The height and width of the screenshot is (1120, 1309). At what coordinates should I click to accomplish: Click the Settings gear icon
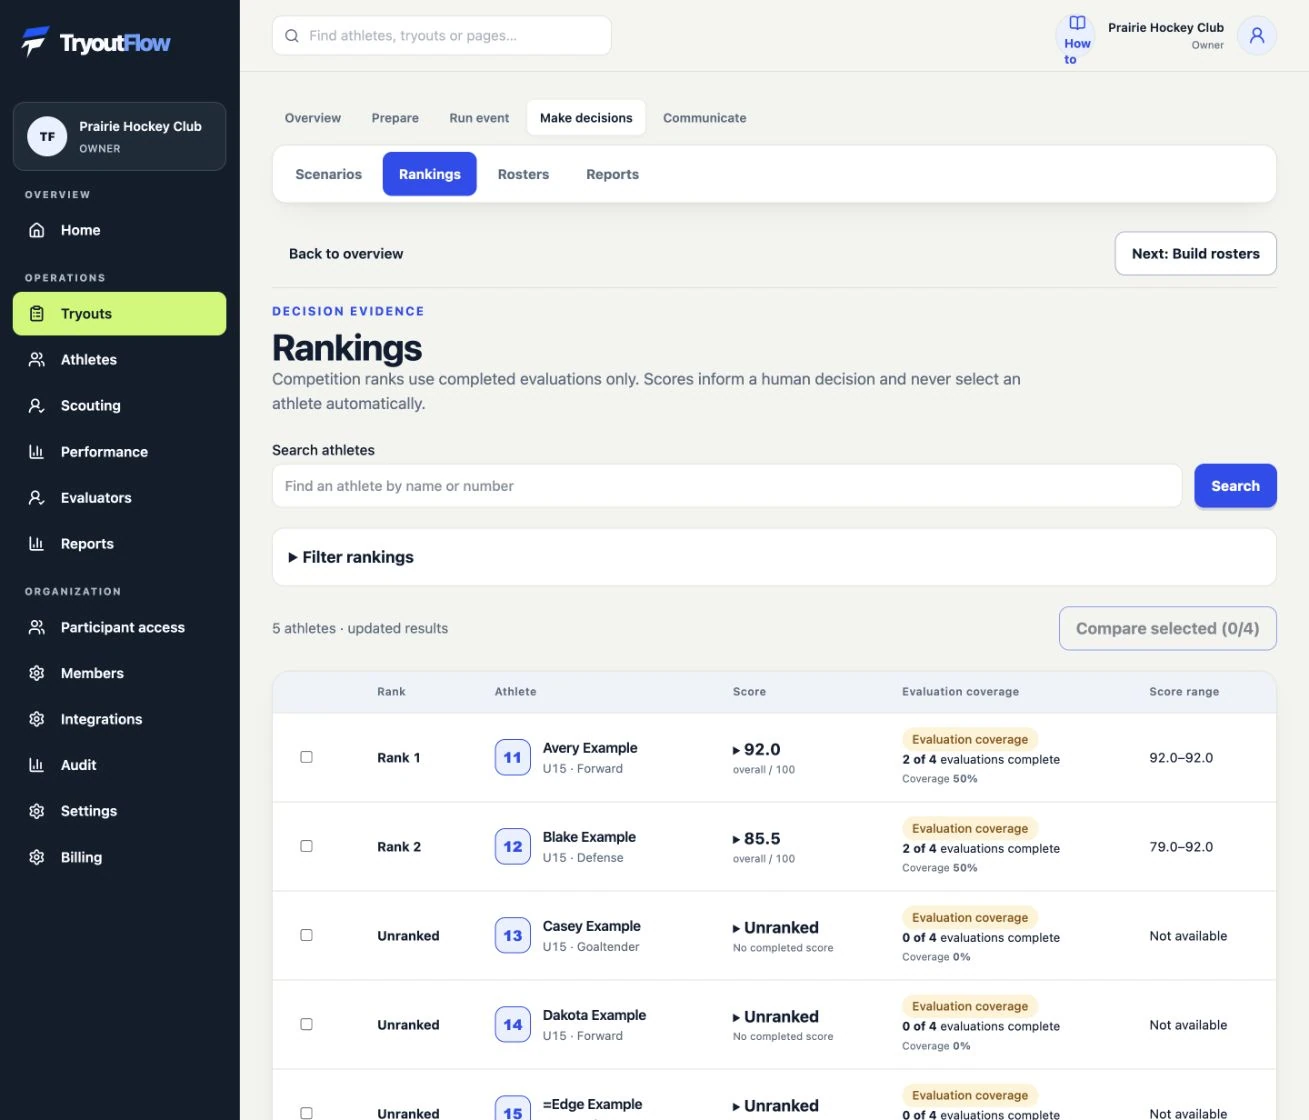tap(37, 812)
